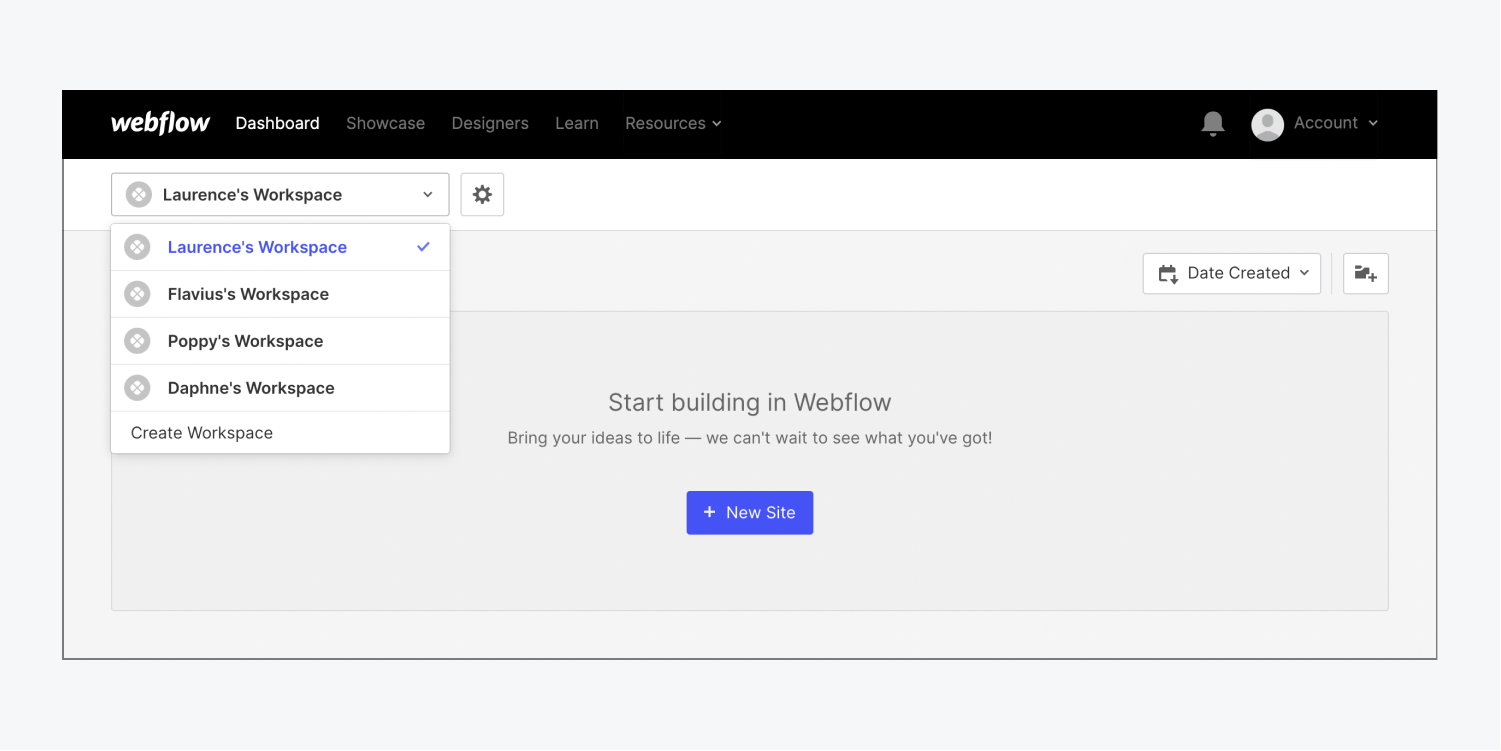Click the Webflow logo
The image size is (1501, 751).
pyautogui.click(x=160, y=123)
